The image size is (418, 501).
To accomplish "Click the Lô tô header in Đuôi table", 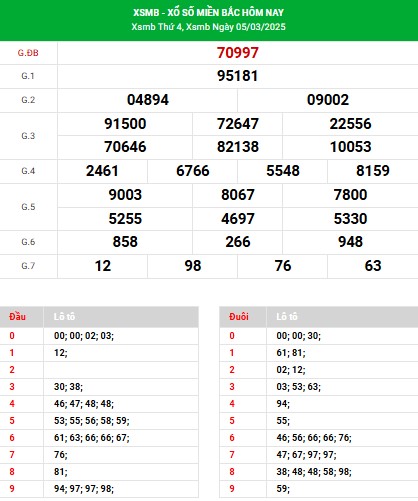I will (x=287, y=317).
